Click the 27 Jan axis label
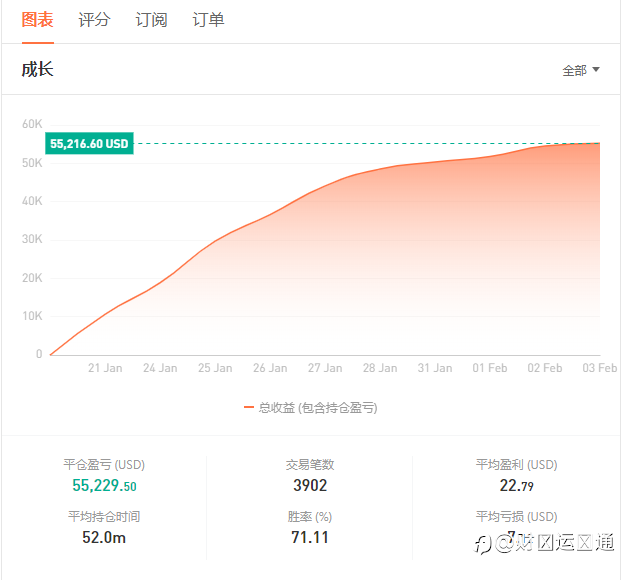This screenshot has width=621, height=580. pos(325,368)
